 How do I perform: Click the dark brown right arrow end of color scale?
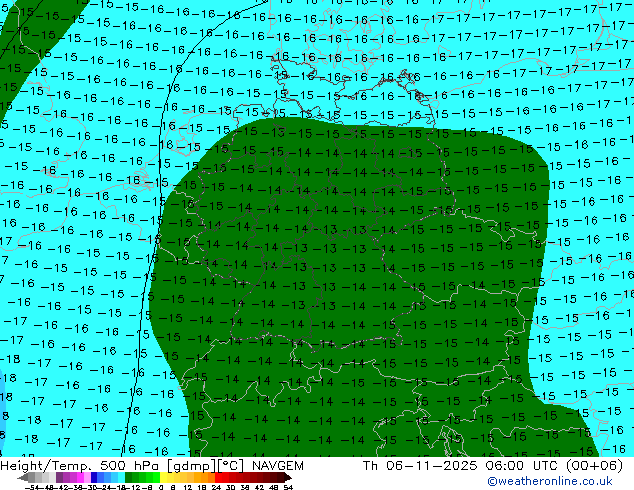pyautogui.click(x=288, y=478)
